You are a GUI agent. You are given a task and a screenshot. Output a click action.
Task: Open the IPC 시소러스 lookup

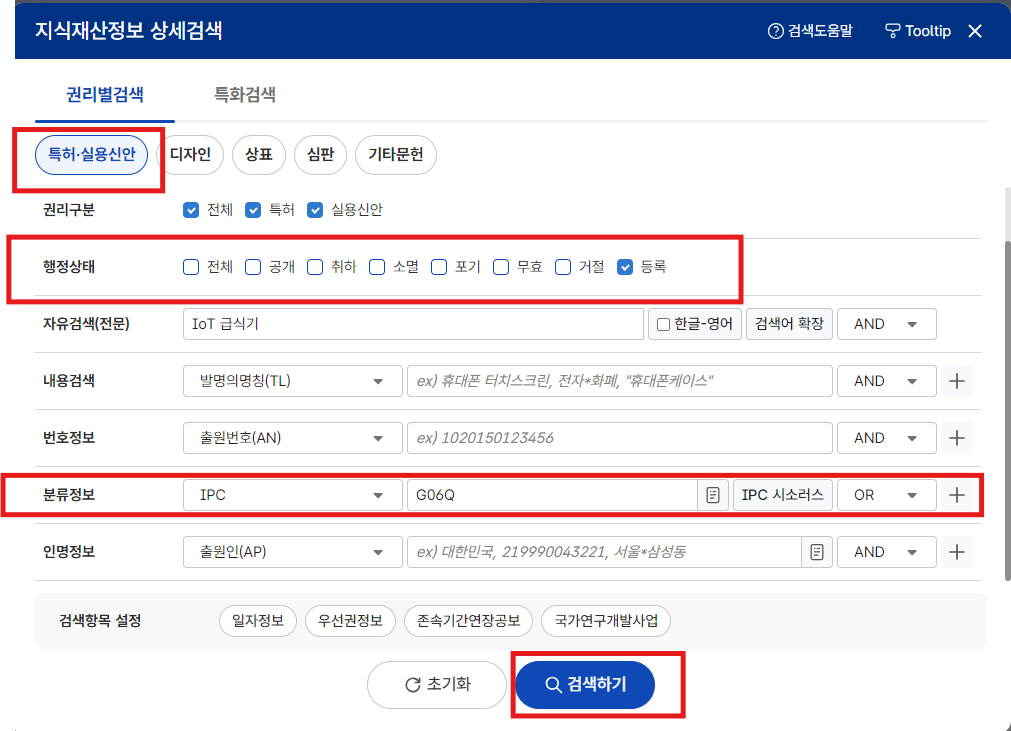(781, 494)
